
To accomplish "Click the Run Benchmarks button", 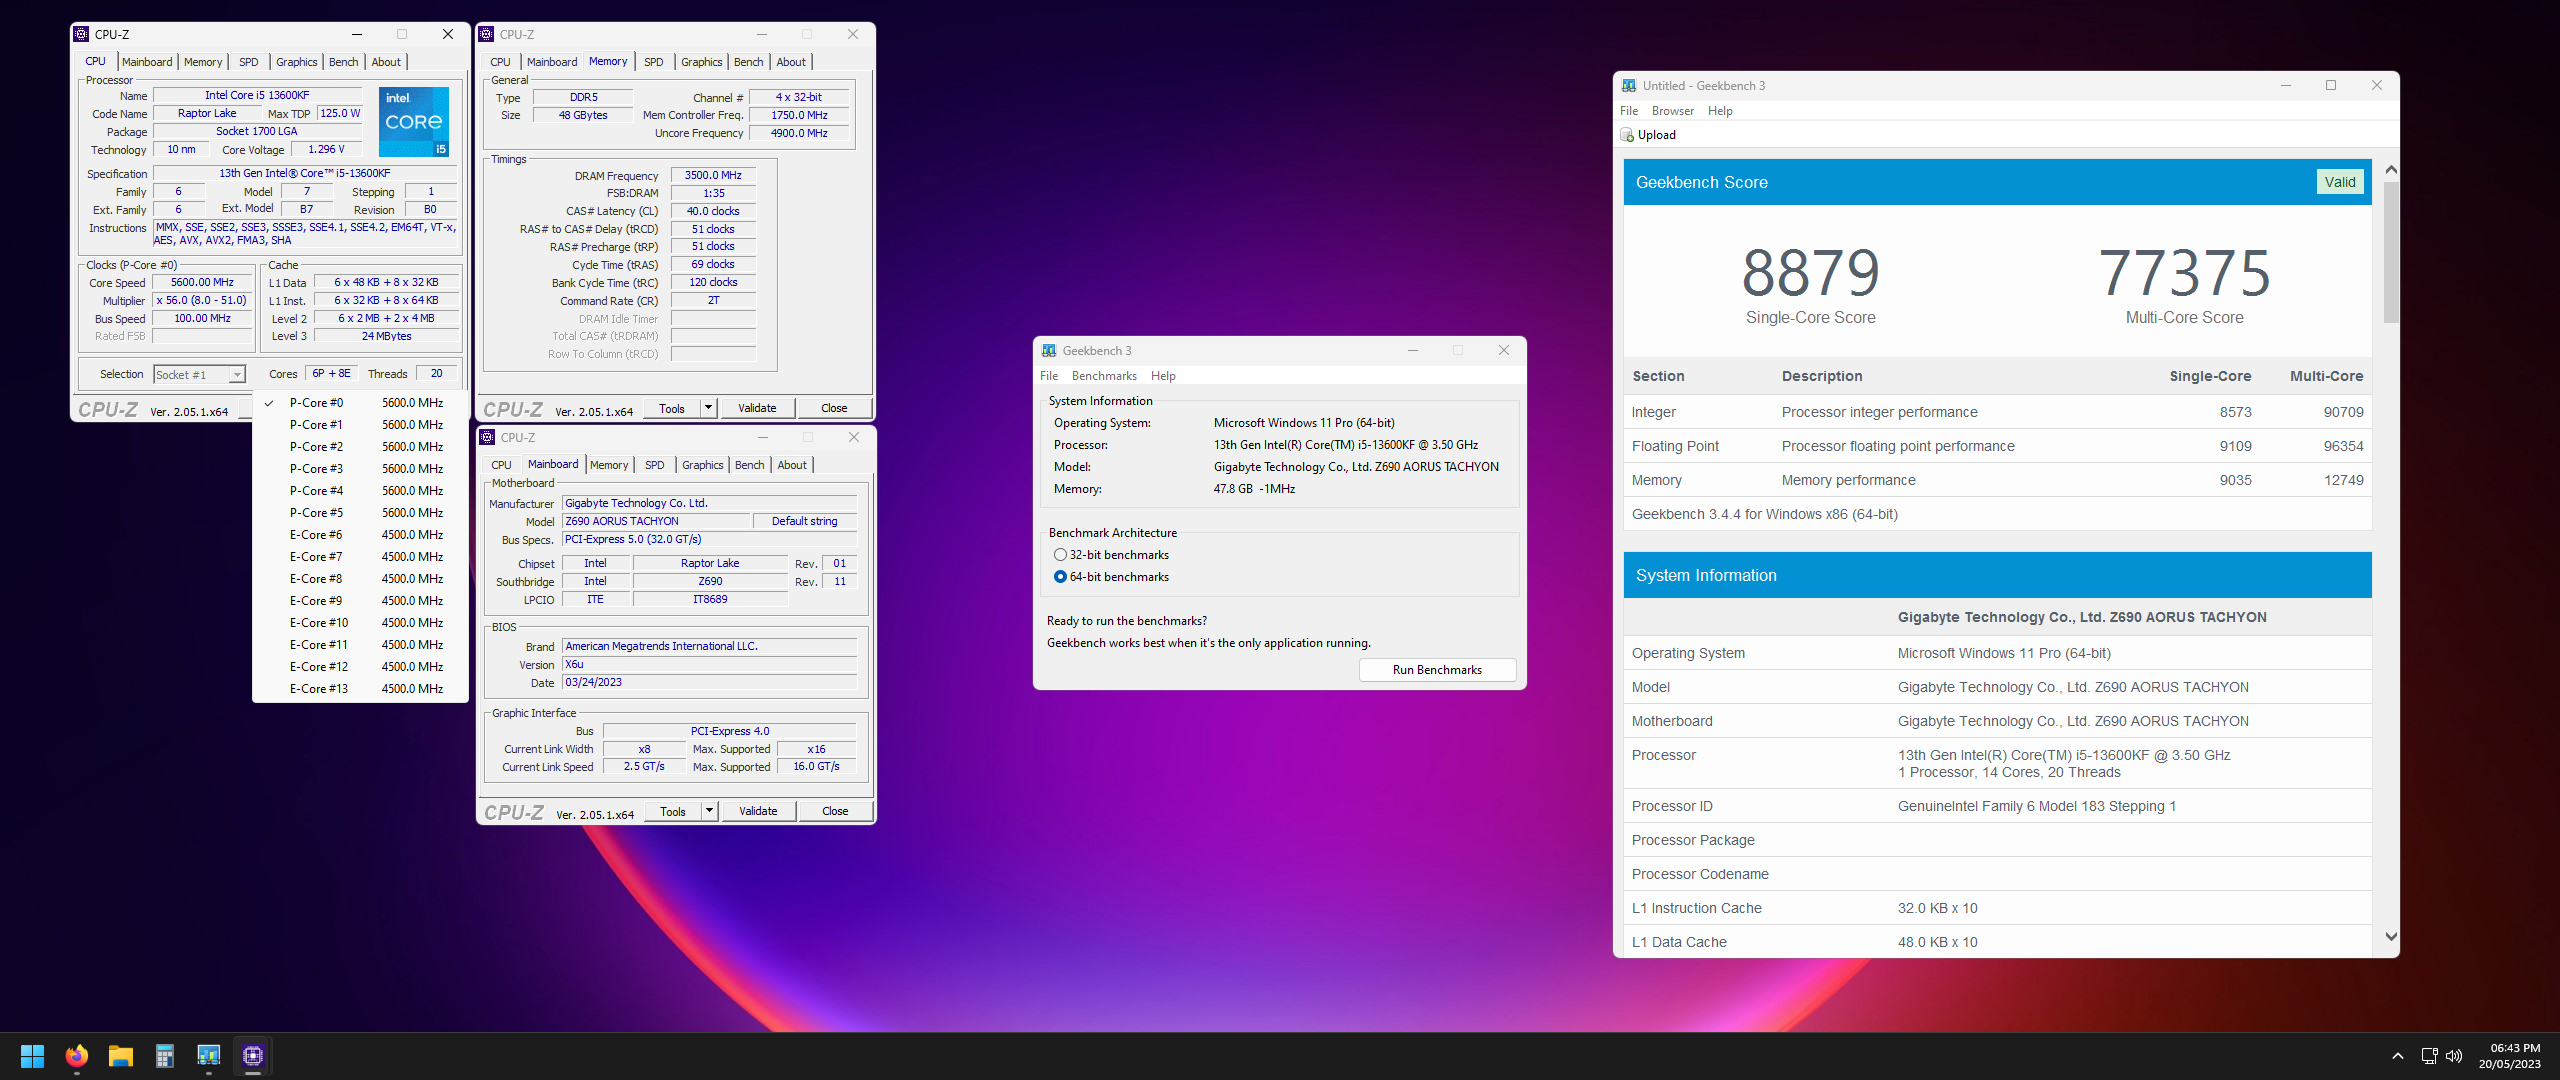I will 1437,670.
